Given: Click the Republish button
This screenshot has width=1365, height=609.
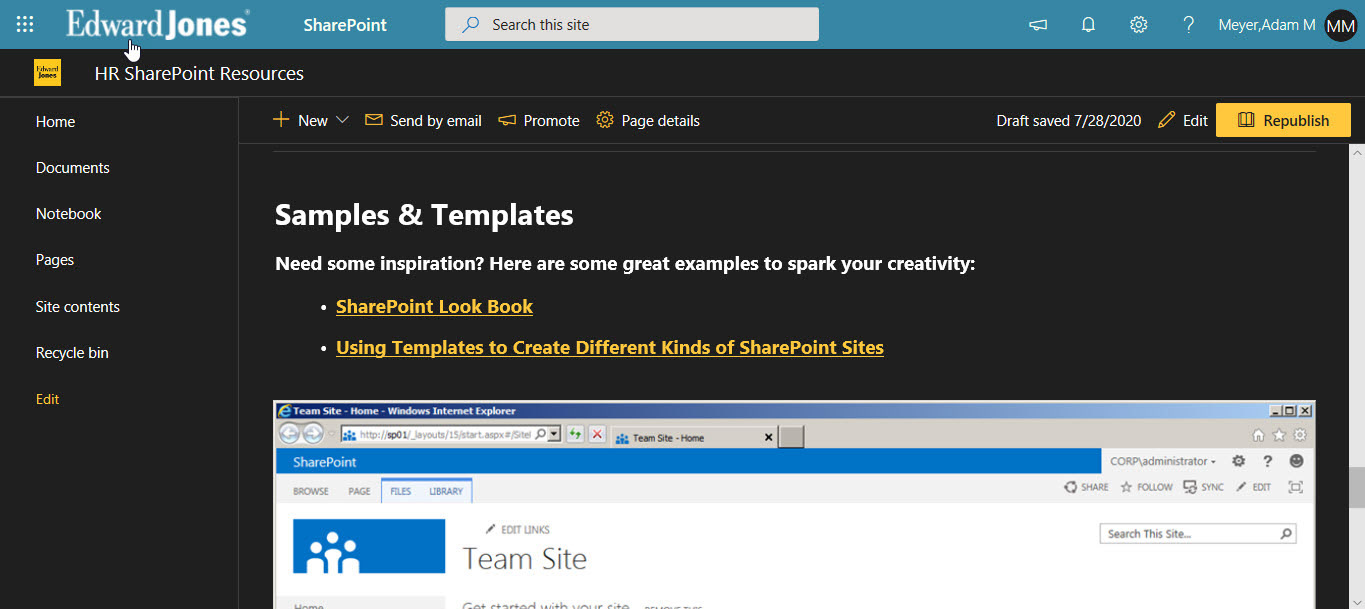Looking at the screenshot, I should (x=1283, y=120).
